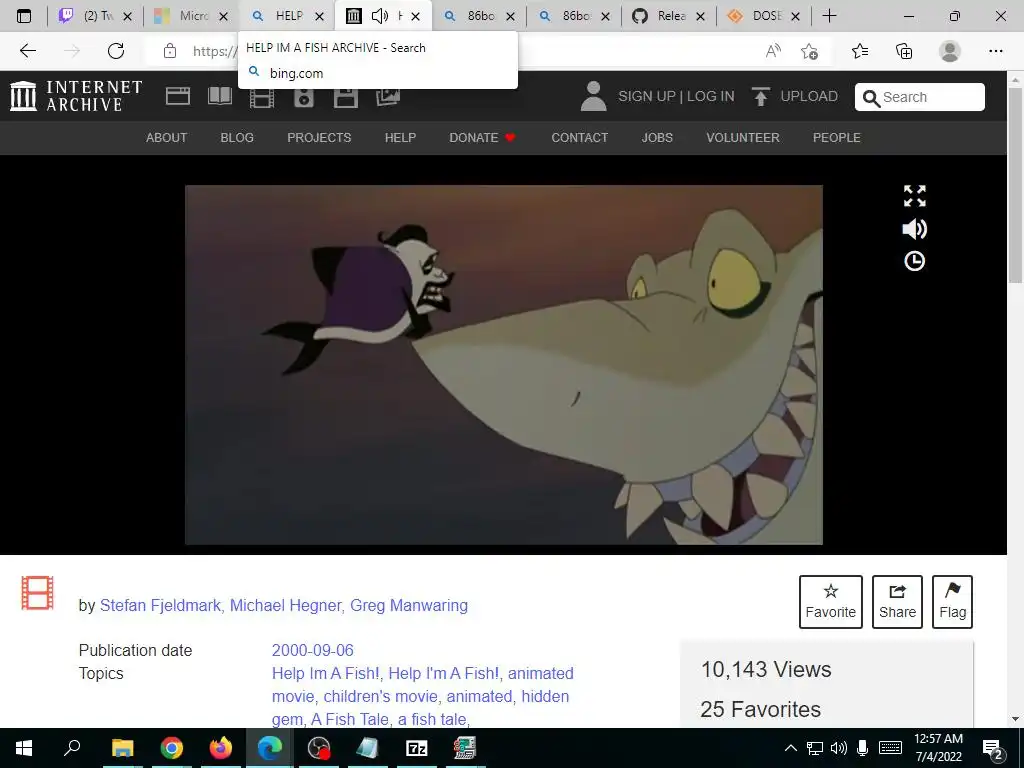This screenshot has height=768, width=1024.
Task: Open the VOLUNTEER menu item
Action: (x=743, y=138)
